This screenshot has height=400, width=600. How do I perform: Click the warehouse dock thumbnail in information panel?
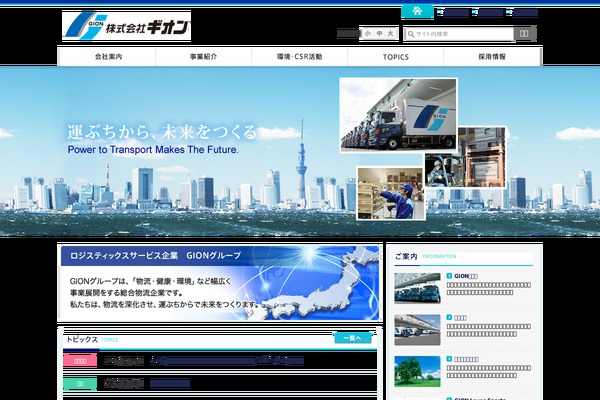tap(417, 330)
